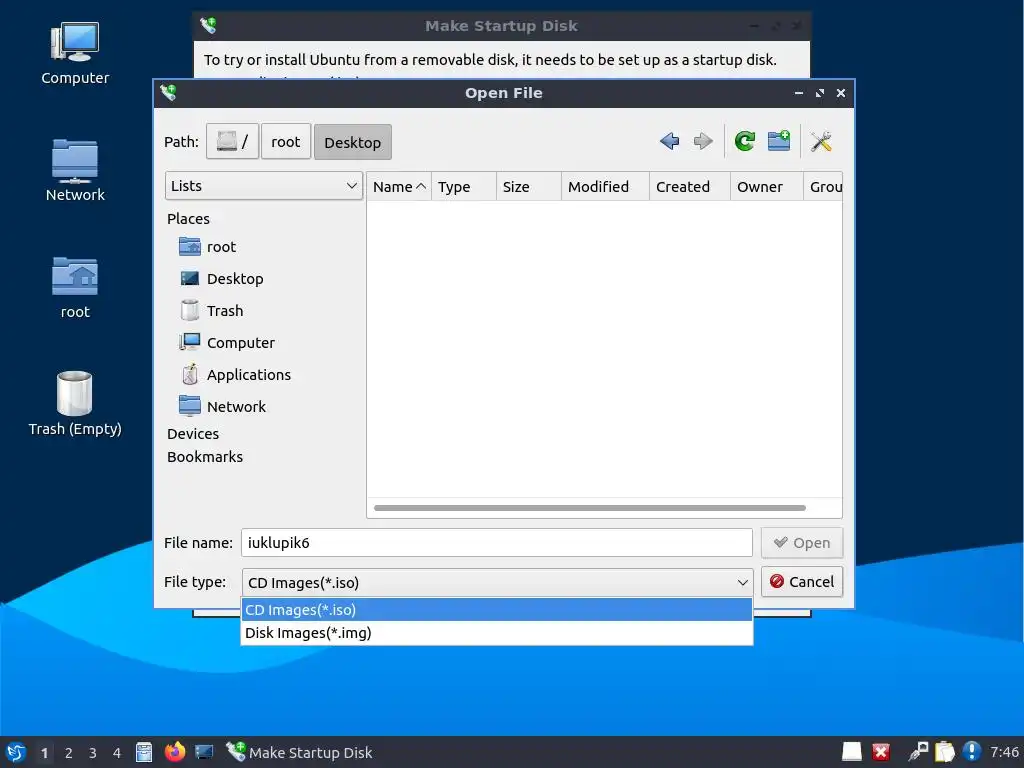
Task: Refresh the file listing with green reload icon
Action: click(x=744, y=141)
